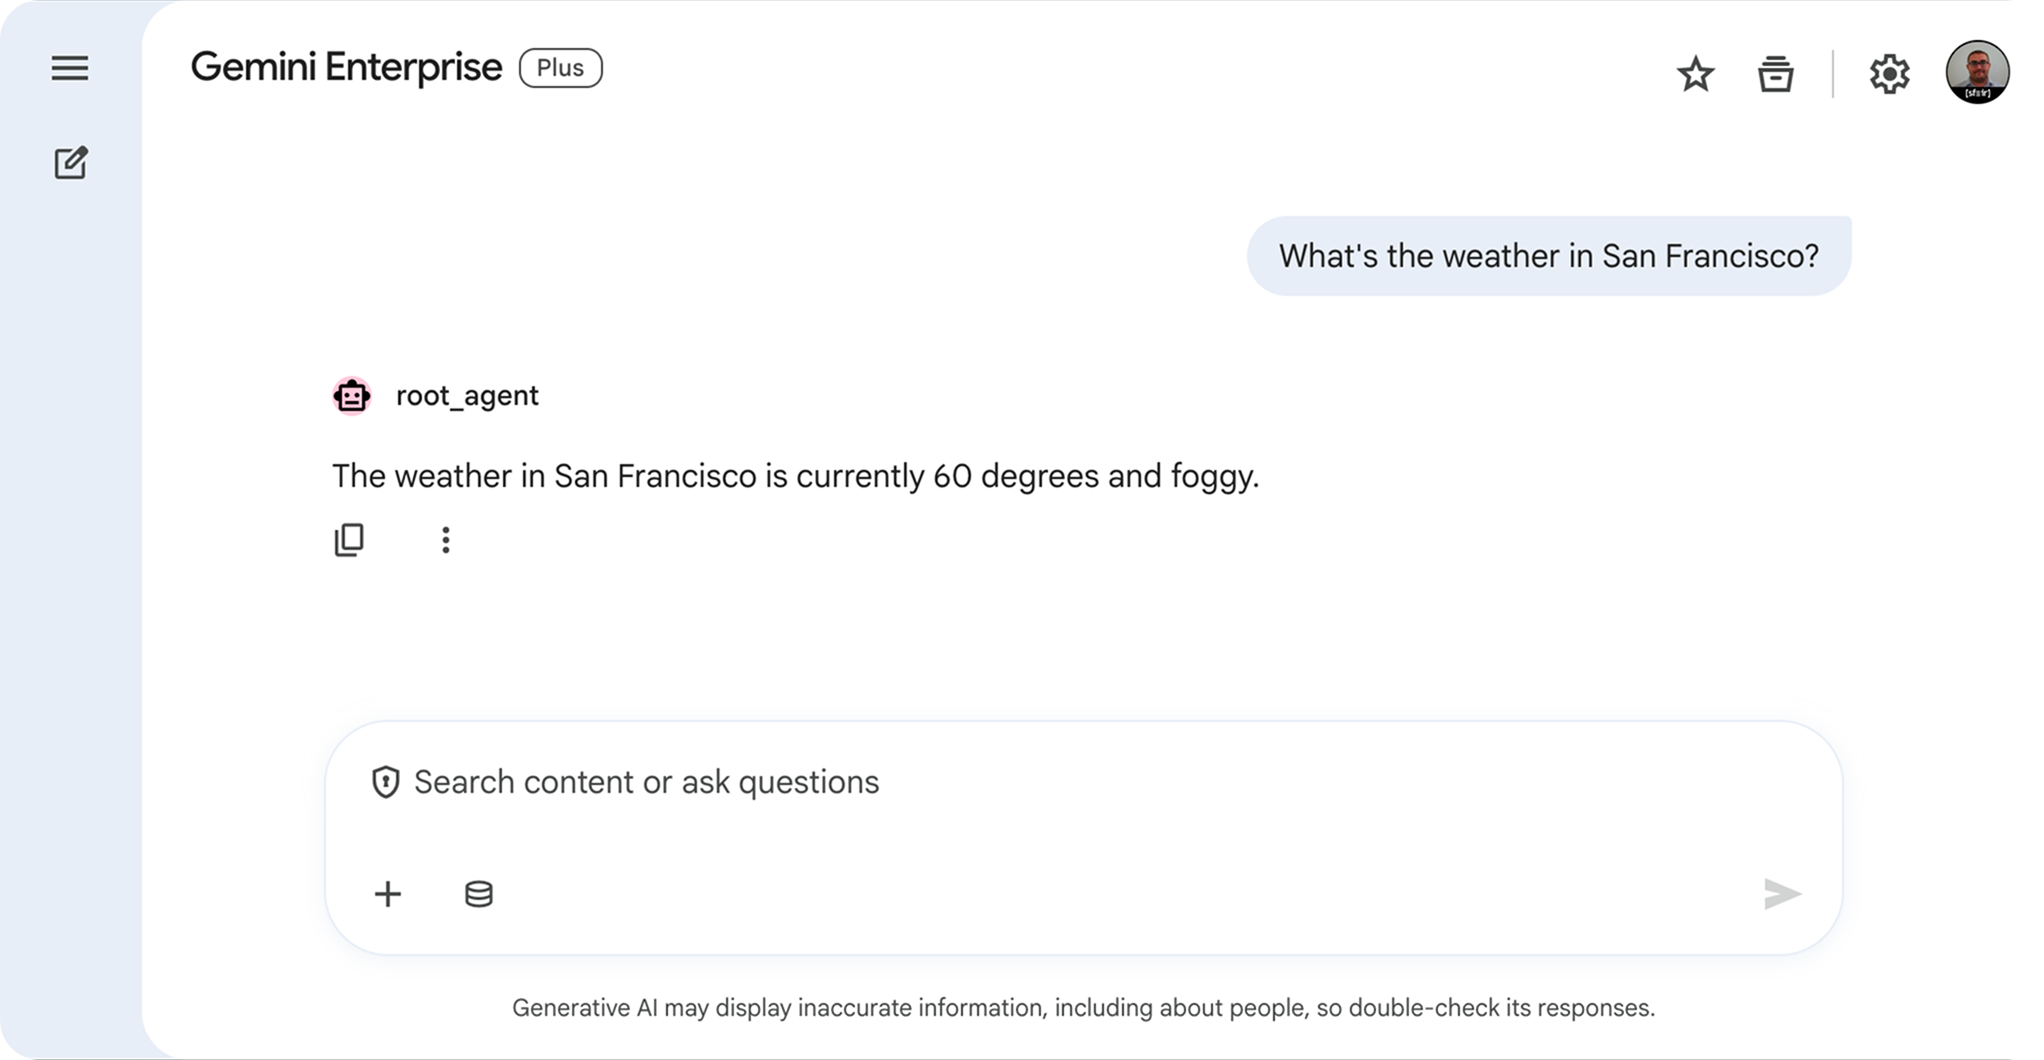Click the Gemini Enterprise title

[x=346, y=68]
